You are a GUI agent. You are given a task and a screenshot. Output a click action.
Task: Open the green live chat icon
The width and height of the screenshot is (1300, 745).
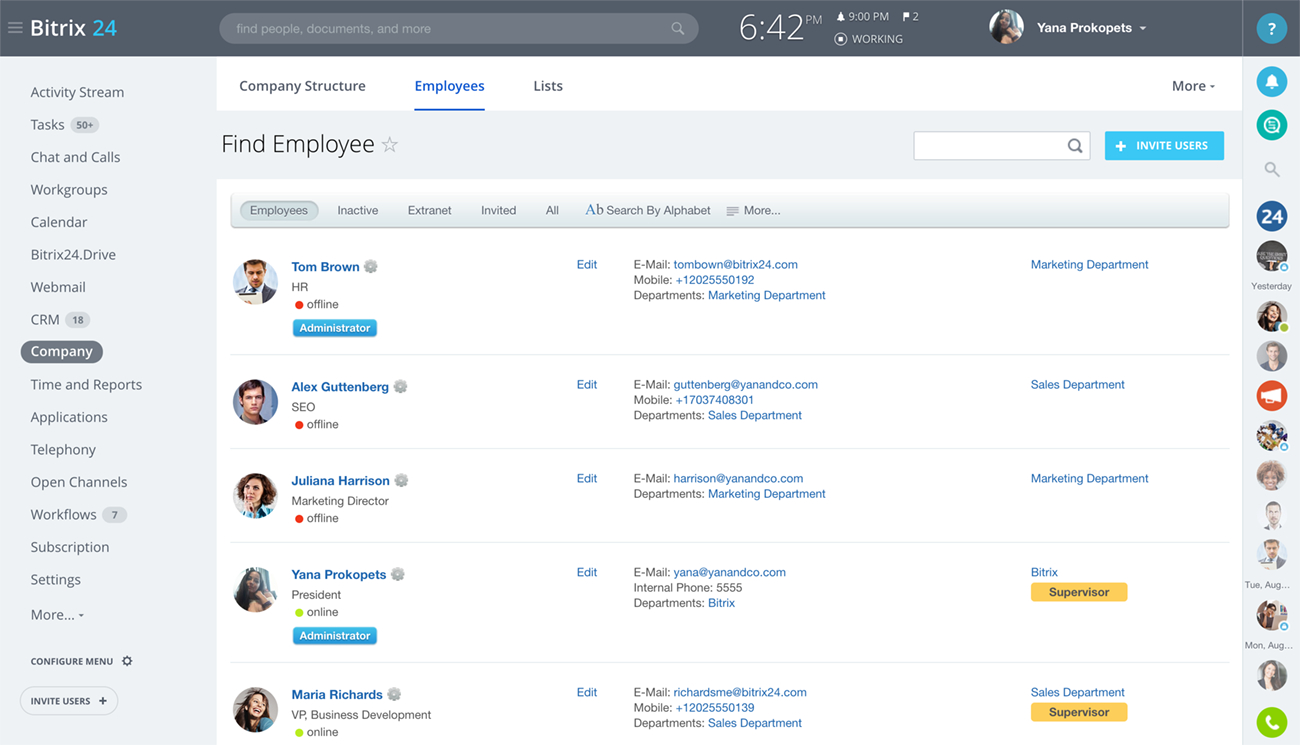pos(1271,124)
